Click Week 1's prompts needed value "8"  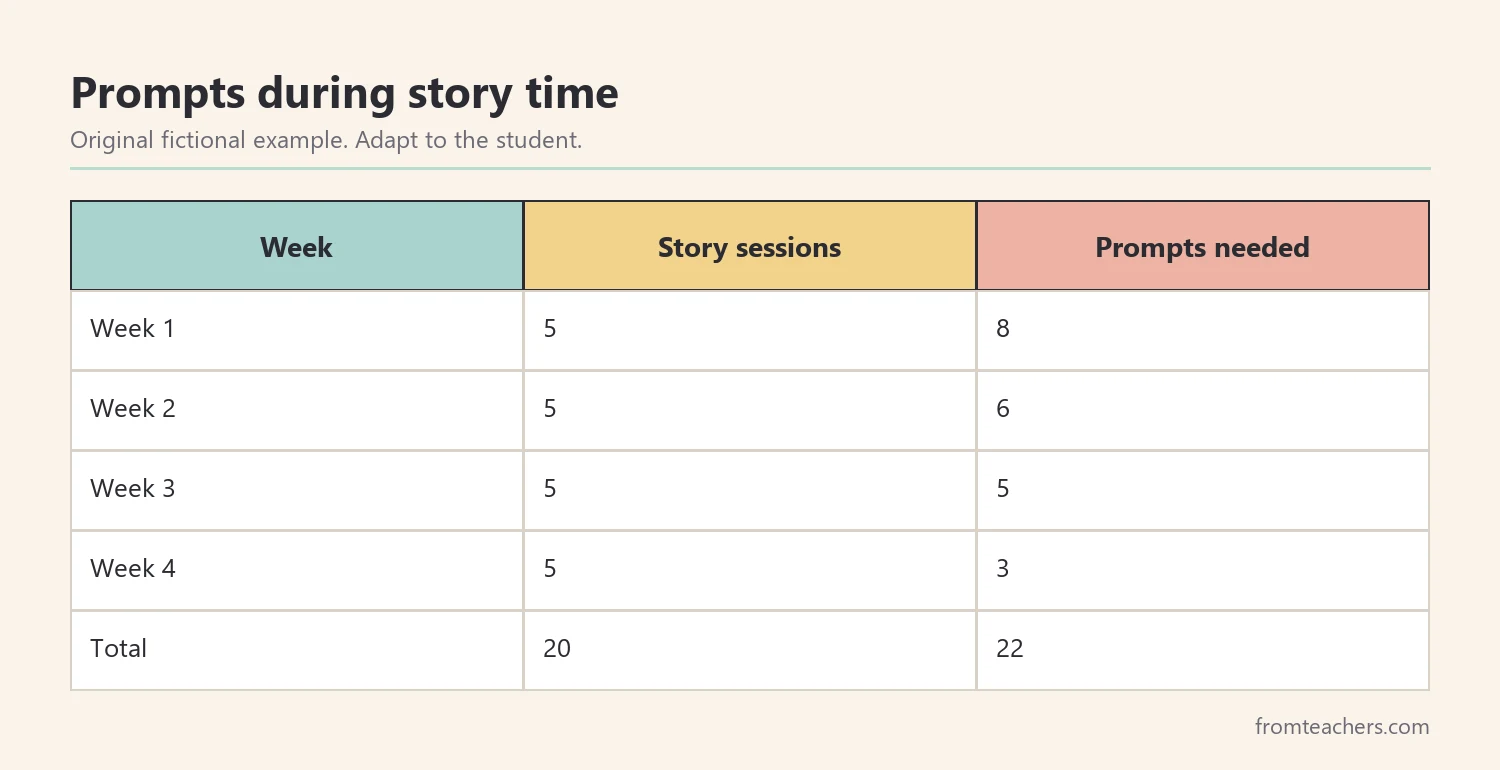click(x=1003, y=329)
